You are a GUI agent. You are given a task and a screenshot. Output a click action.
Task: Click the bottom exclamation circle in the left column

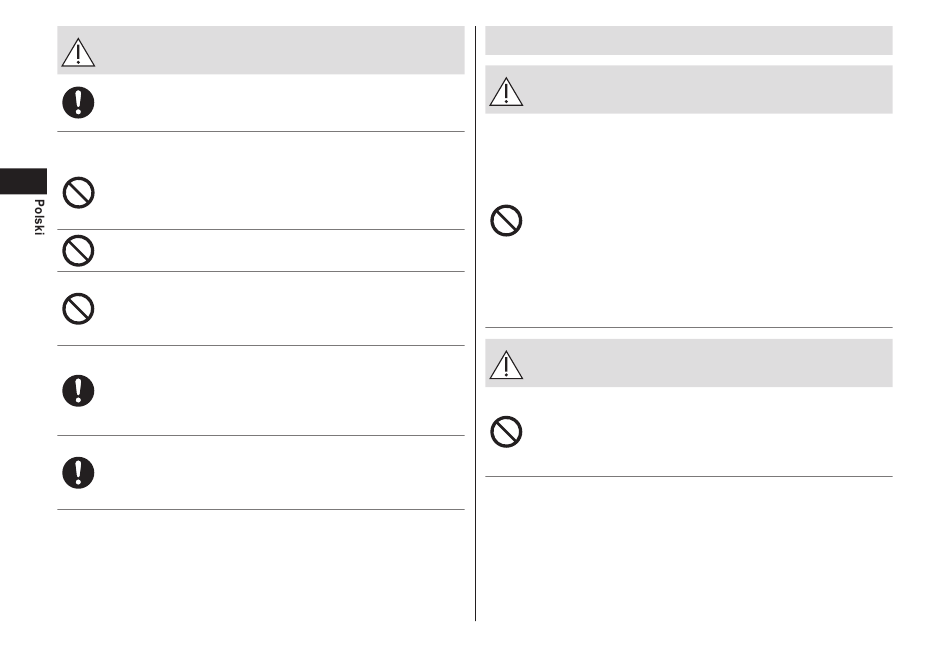pyautogui.click(x=78, y=472)
